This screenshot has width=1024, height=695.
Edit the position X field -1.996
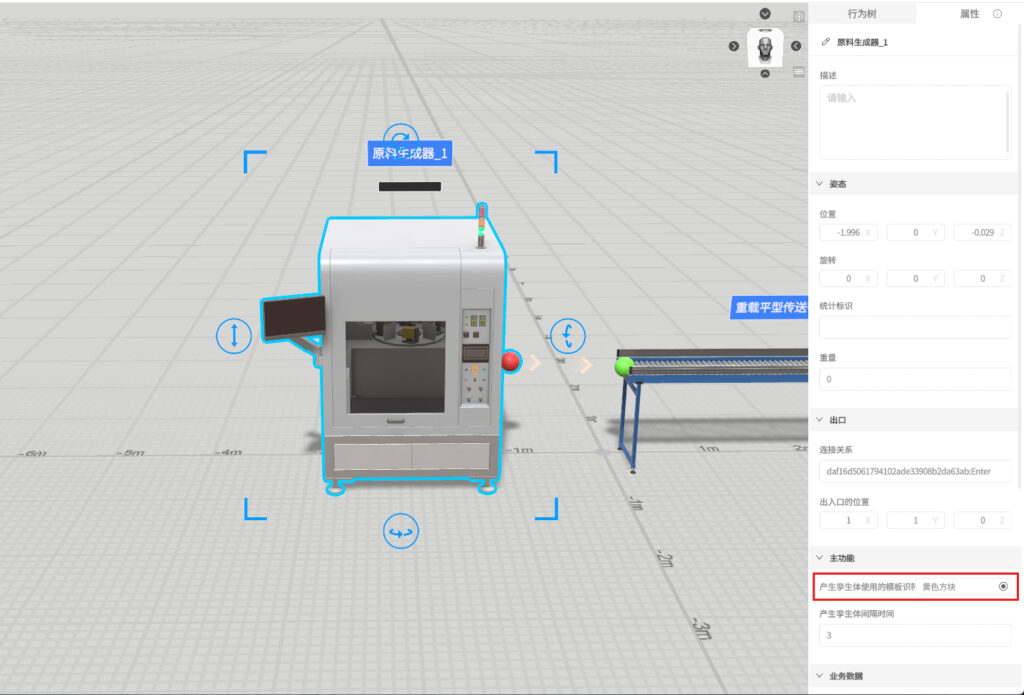tap(848, 233)
